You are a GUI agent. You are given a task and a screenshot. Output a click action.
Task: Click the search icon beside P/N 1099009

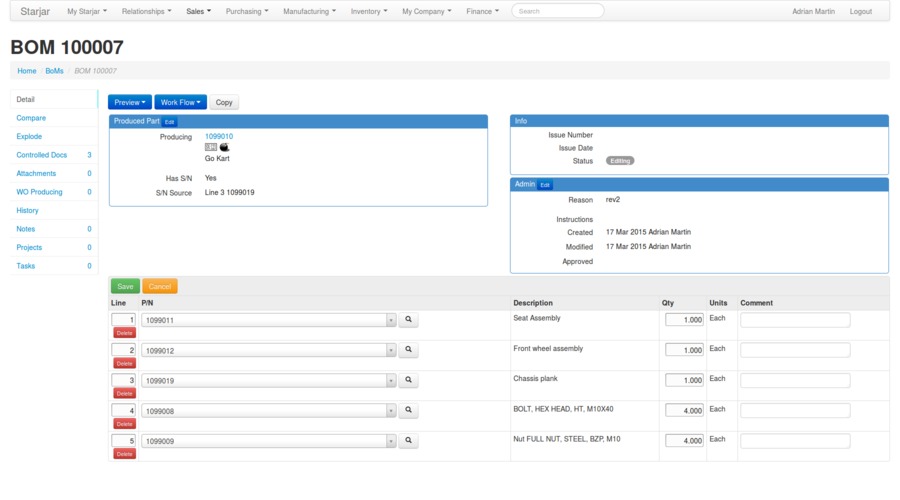408,440
